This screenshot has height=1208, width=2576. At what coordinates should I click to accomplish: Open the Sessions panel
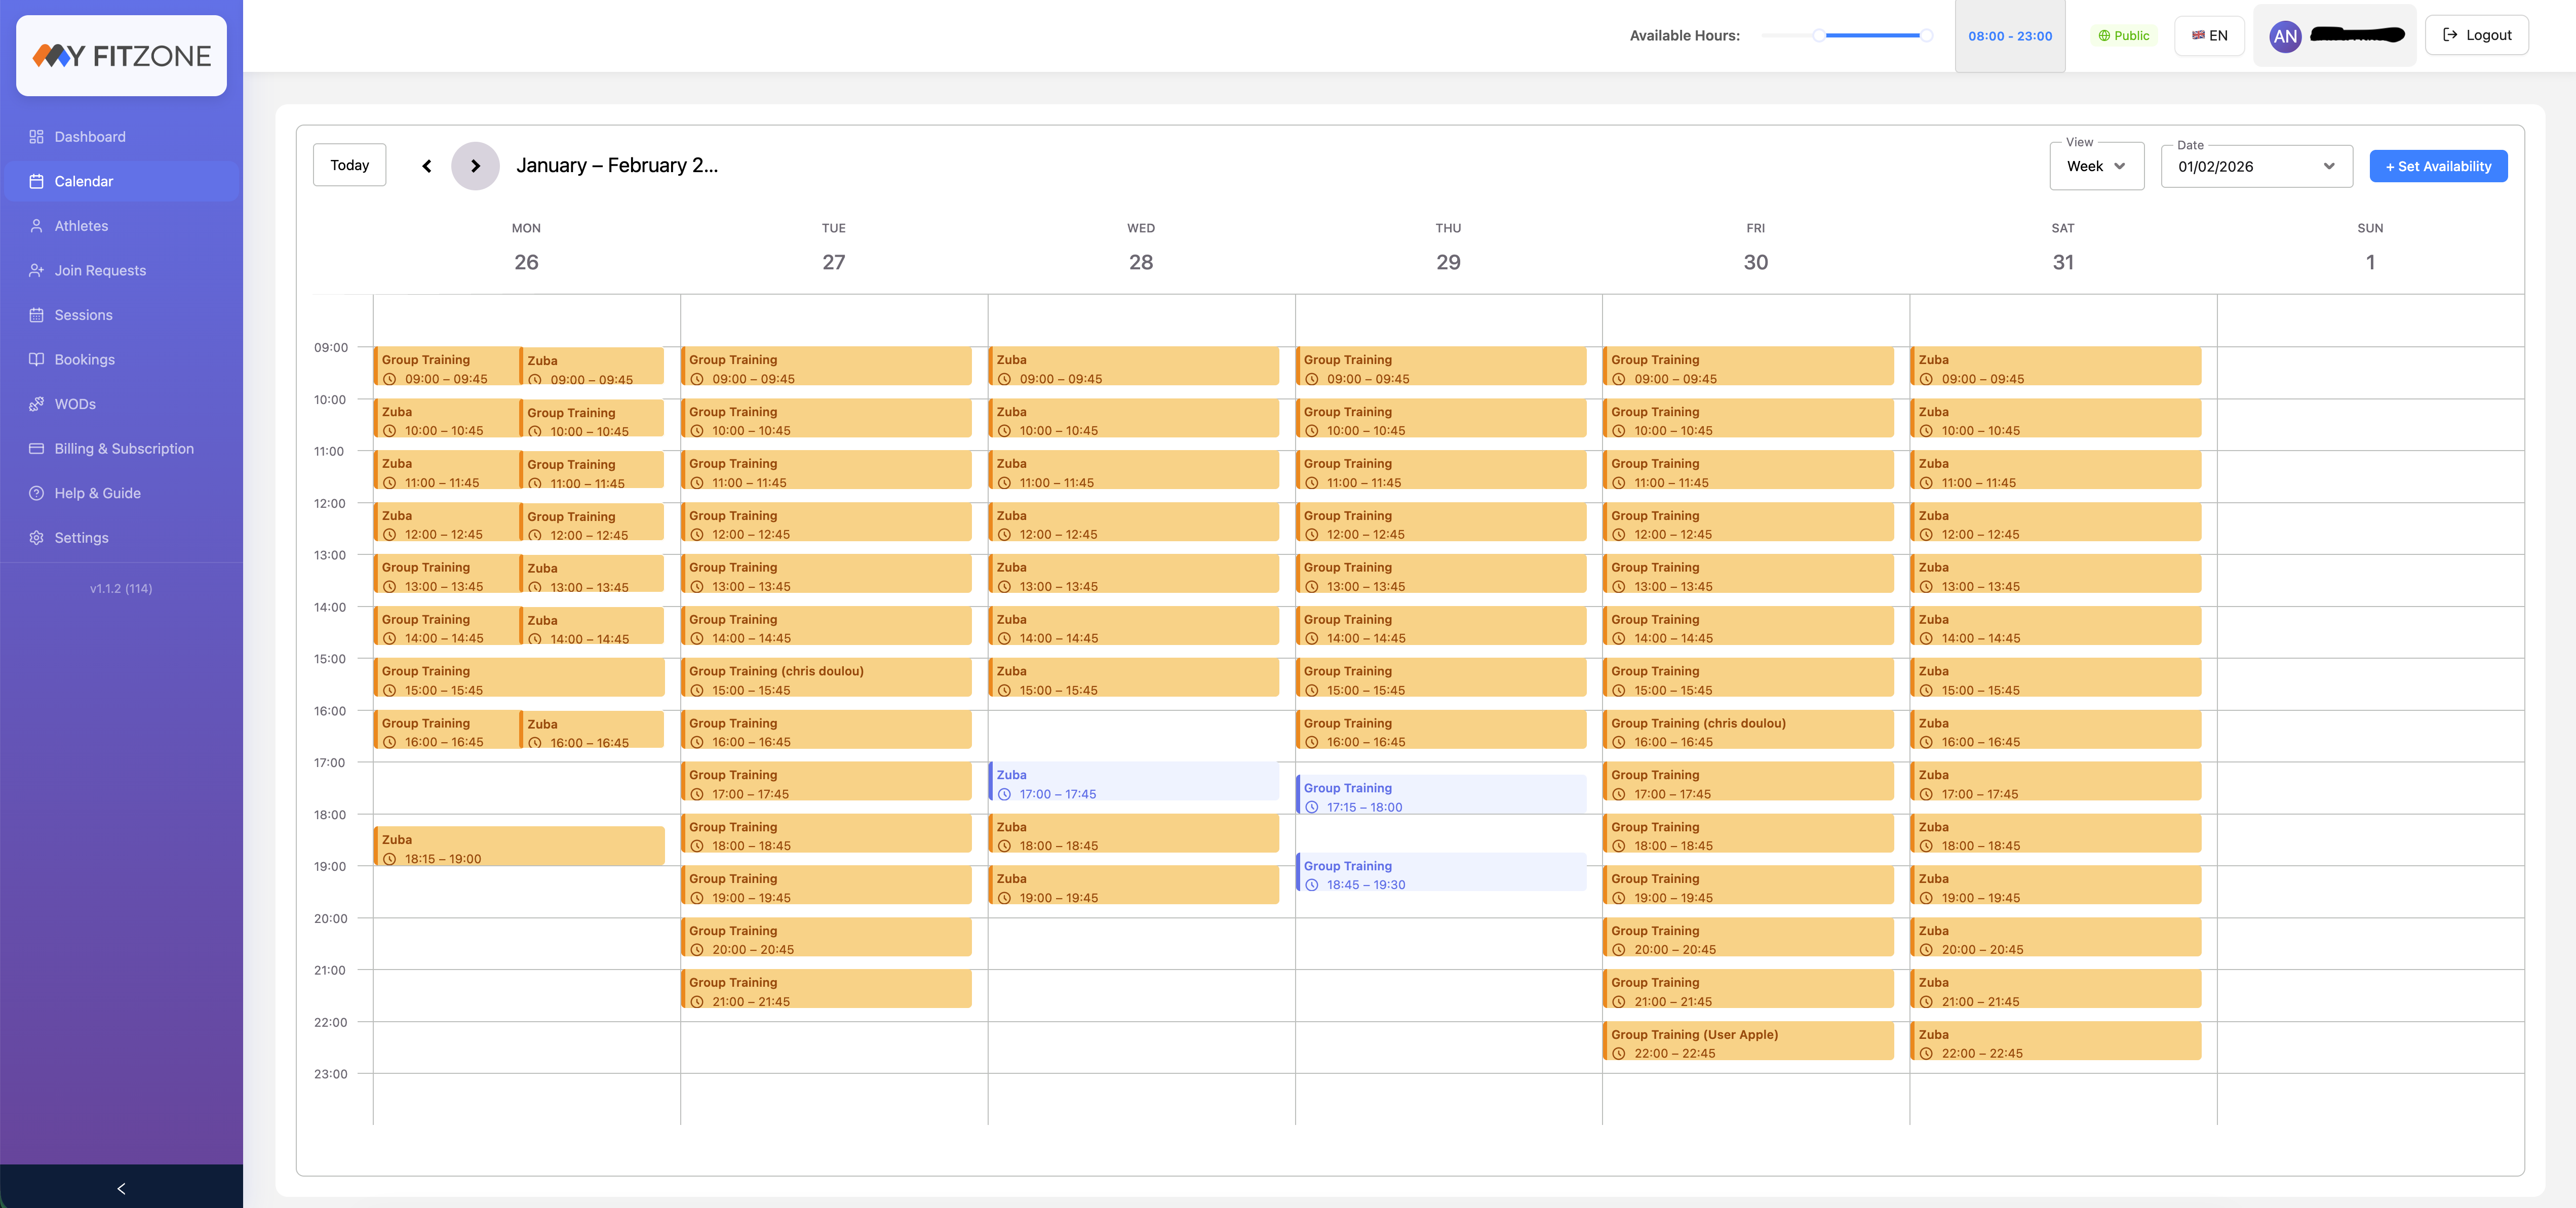(x=83, y=315)
